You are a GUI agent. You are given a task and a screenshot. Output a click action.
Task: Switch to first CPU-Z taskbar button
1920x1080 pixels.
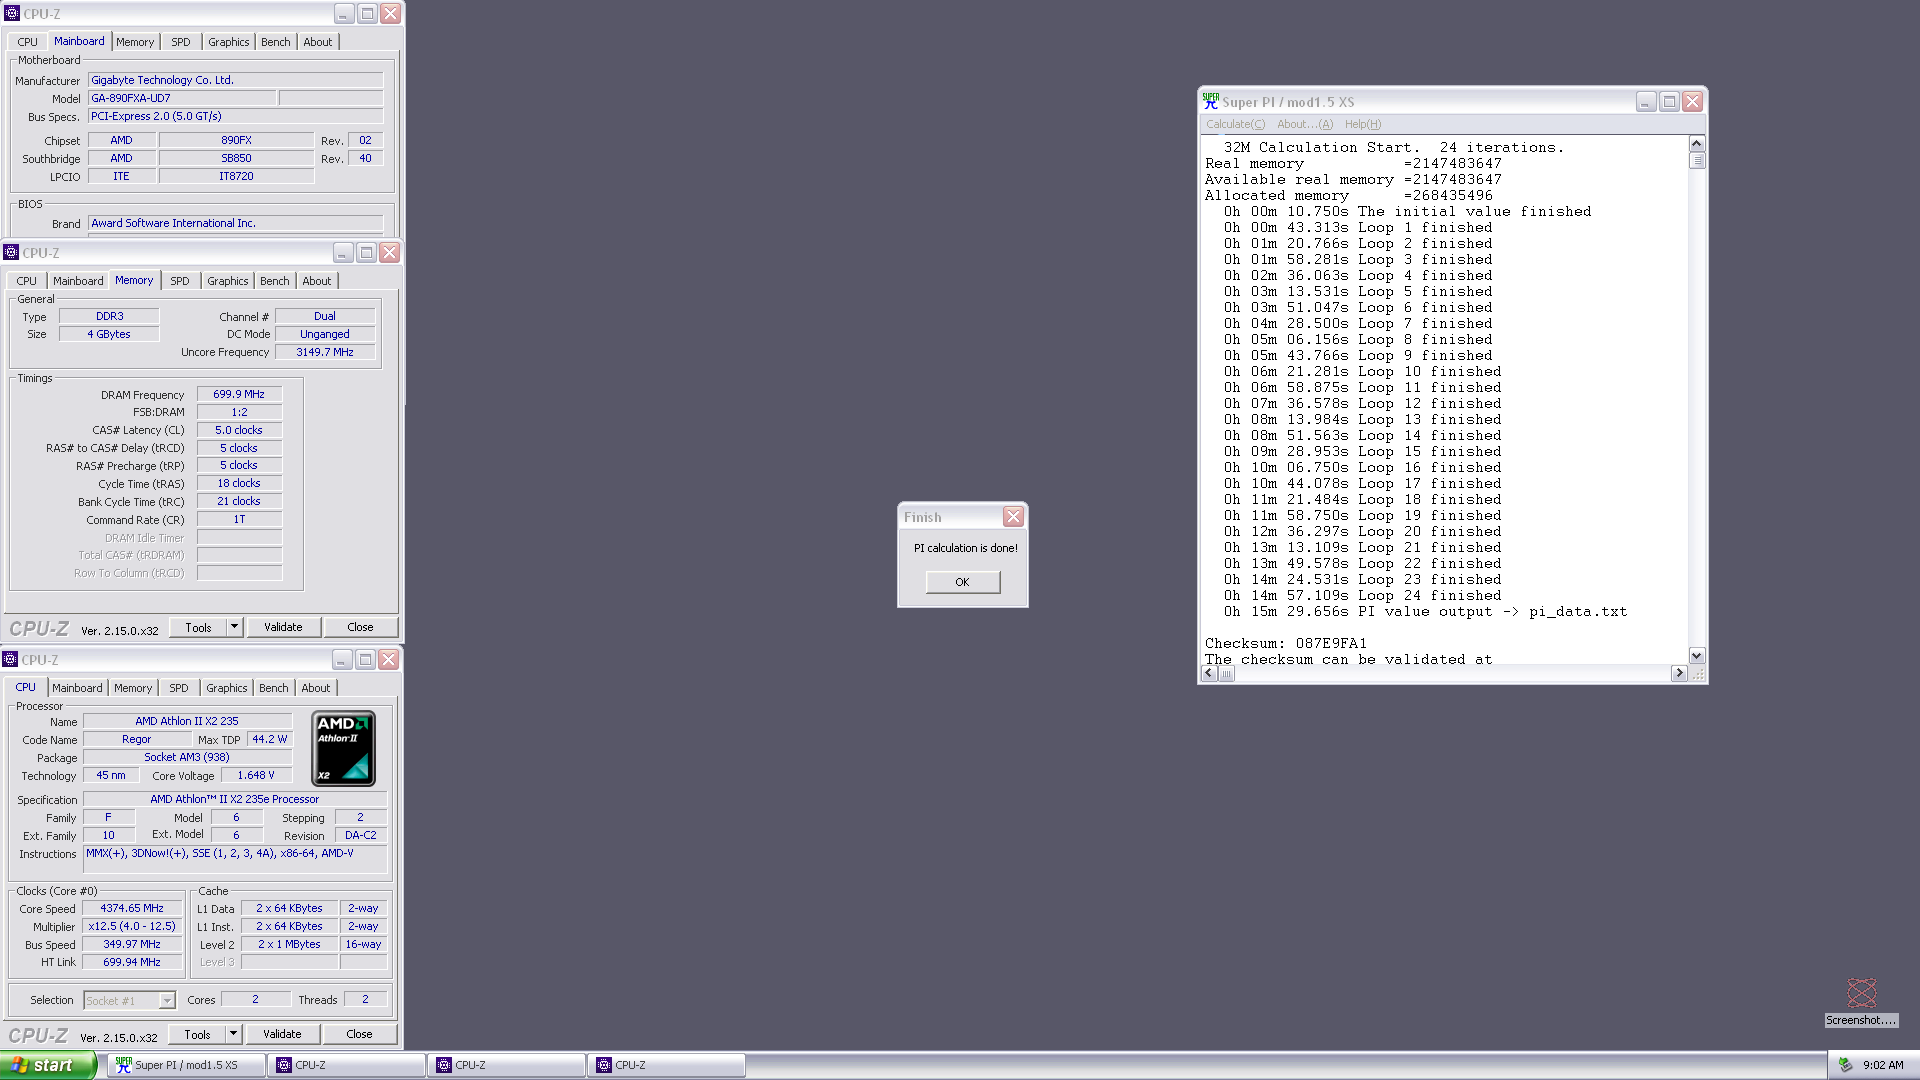(346, 1065)
